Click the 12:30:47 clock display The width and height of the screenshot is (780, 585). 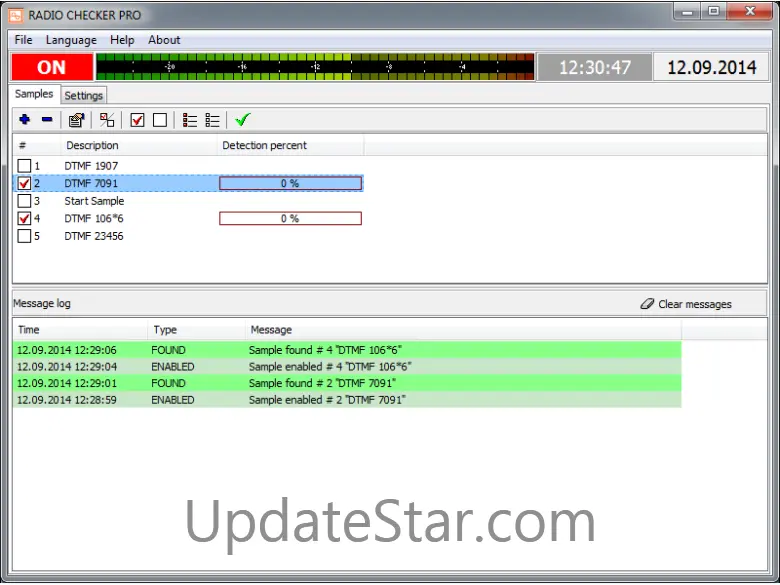coord(595,67)
